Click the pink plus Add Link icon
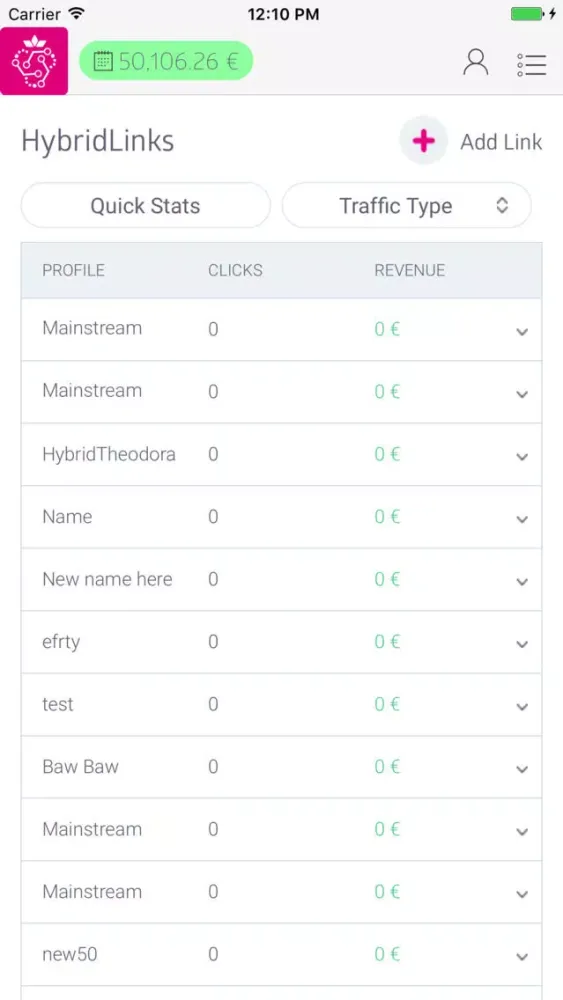The image size is (563, 1000). [x=423, y=140]
